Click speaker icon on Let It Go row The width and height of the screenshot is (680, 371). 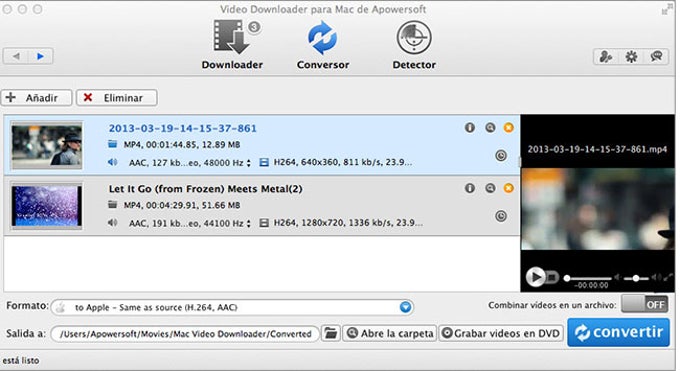112,223
